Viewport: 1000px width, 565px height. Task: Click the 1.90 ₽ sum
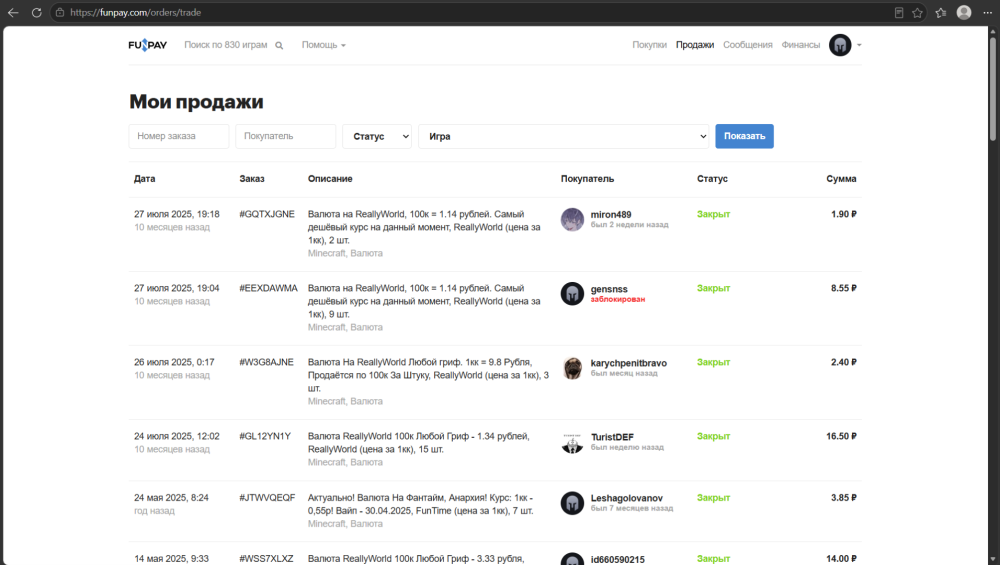click(x=843, y=214)
